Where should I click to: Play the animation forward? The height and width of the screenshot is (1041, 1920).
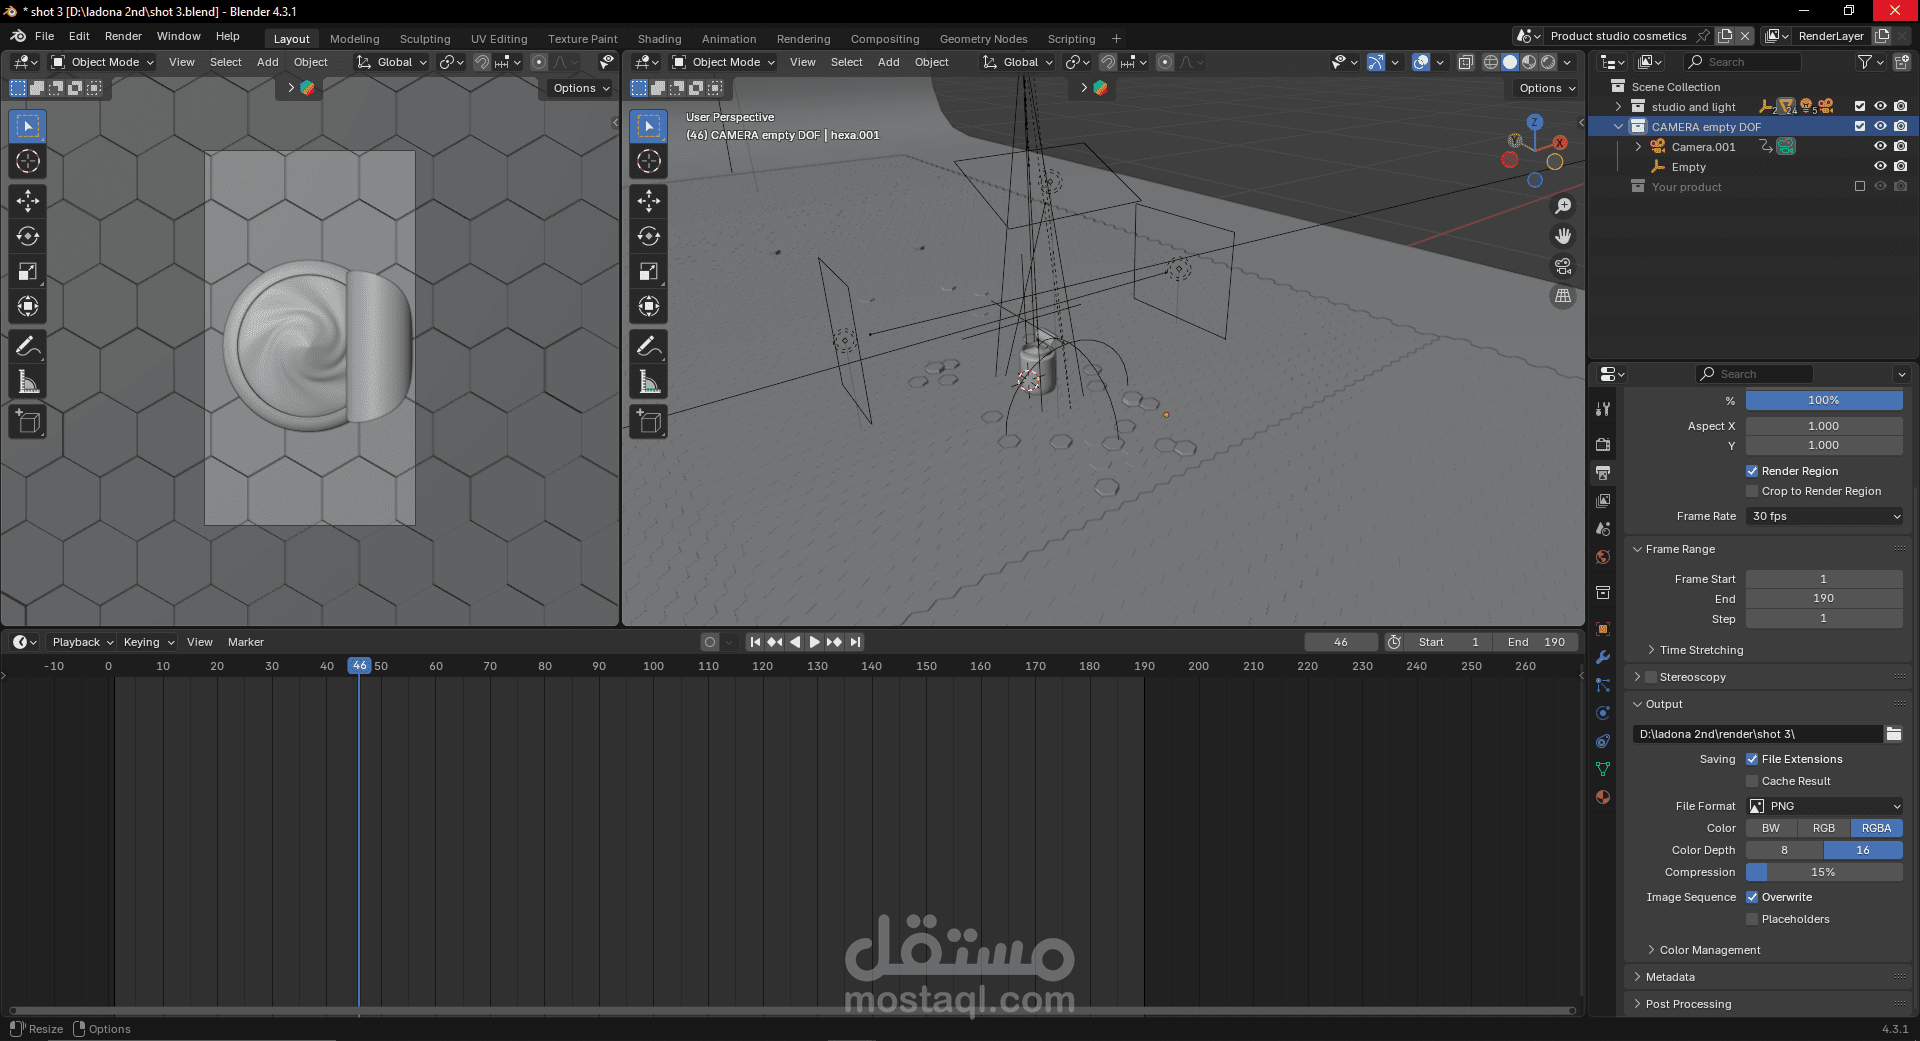(814, 642)
